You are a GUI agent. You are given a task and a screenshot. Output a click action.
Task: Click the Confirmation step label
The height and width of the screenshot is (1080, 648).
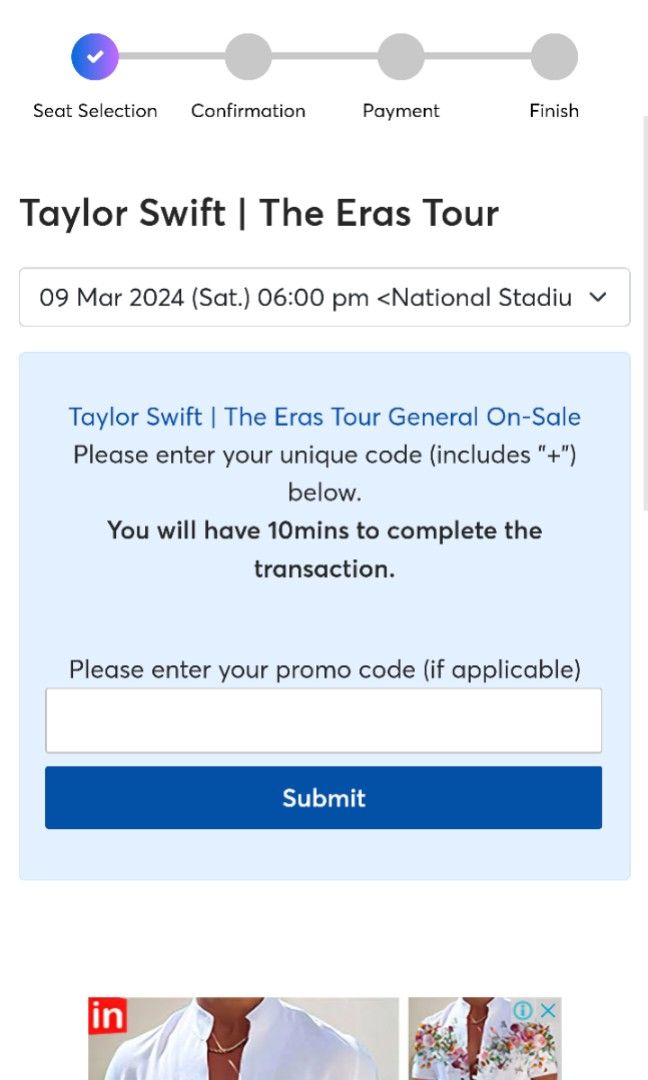pyautogui.click(x=248, y=110)
